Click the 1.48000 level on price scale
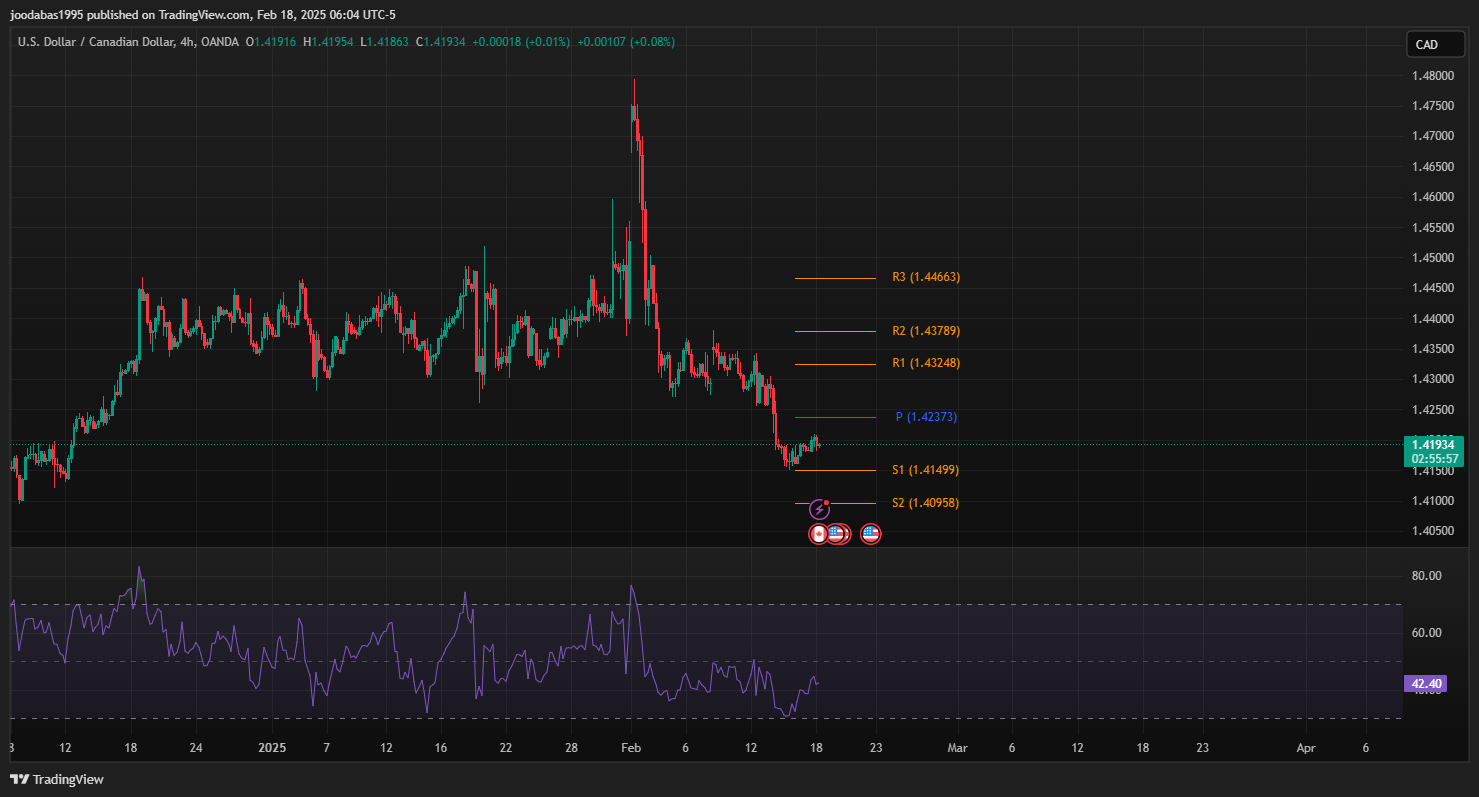Viewport: 1479px width, 797px height. coord(1432,76)
